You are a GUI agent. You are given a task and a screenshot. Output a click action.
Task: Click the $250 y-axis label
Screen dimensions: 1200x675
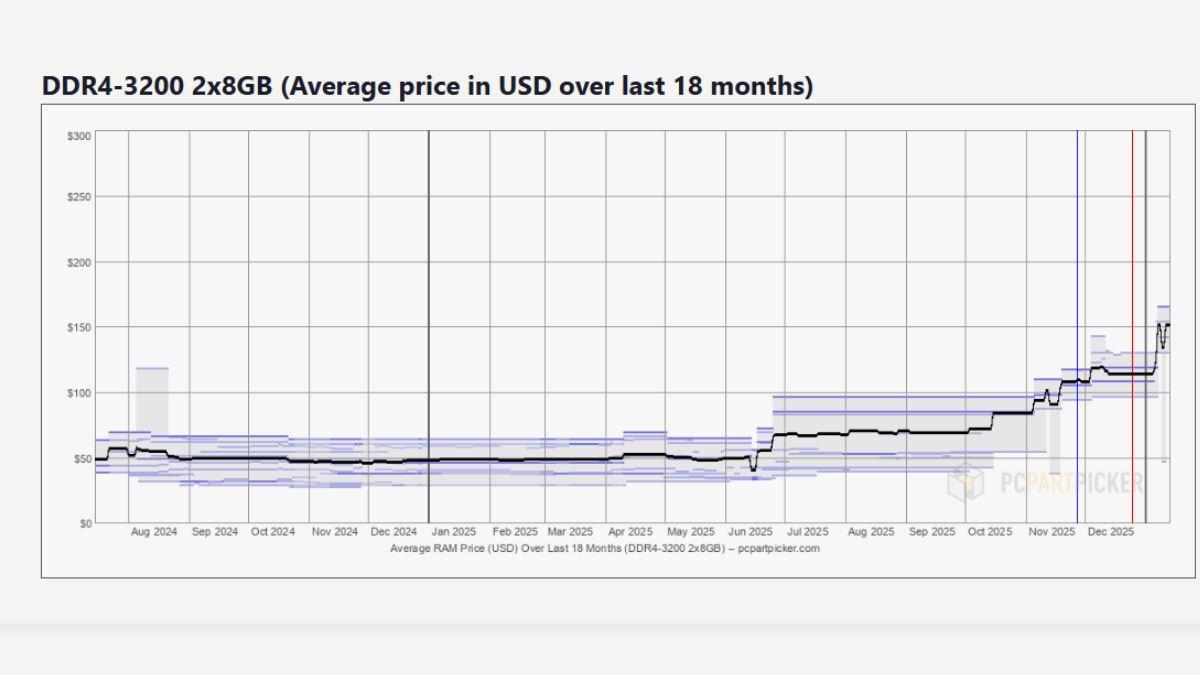pyautogui.click(x=80, y=197)
